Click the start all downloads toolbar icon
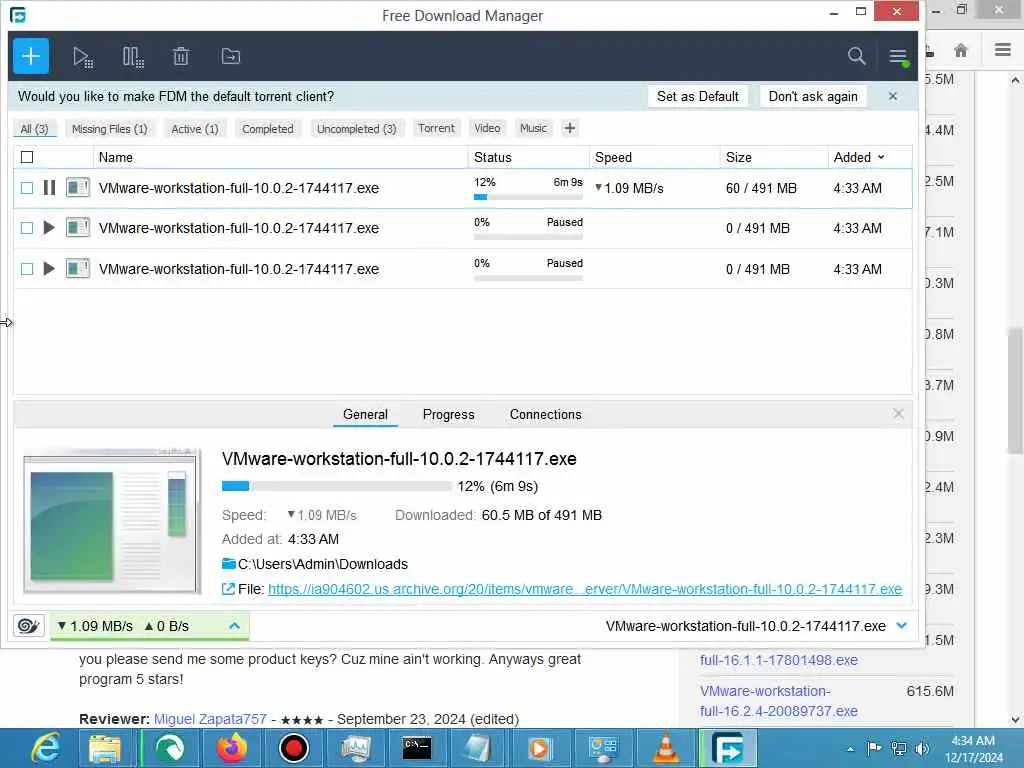1024x768 pixels. tap(82, 57)
